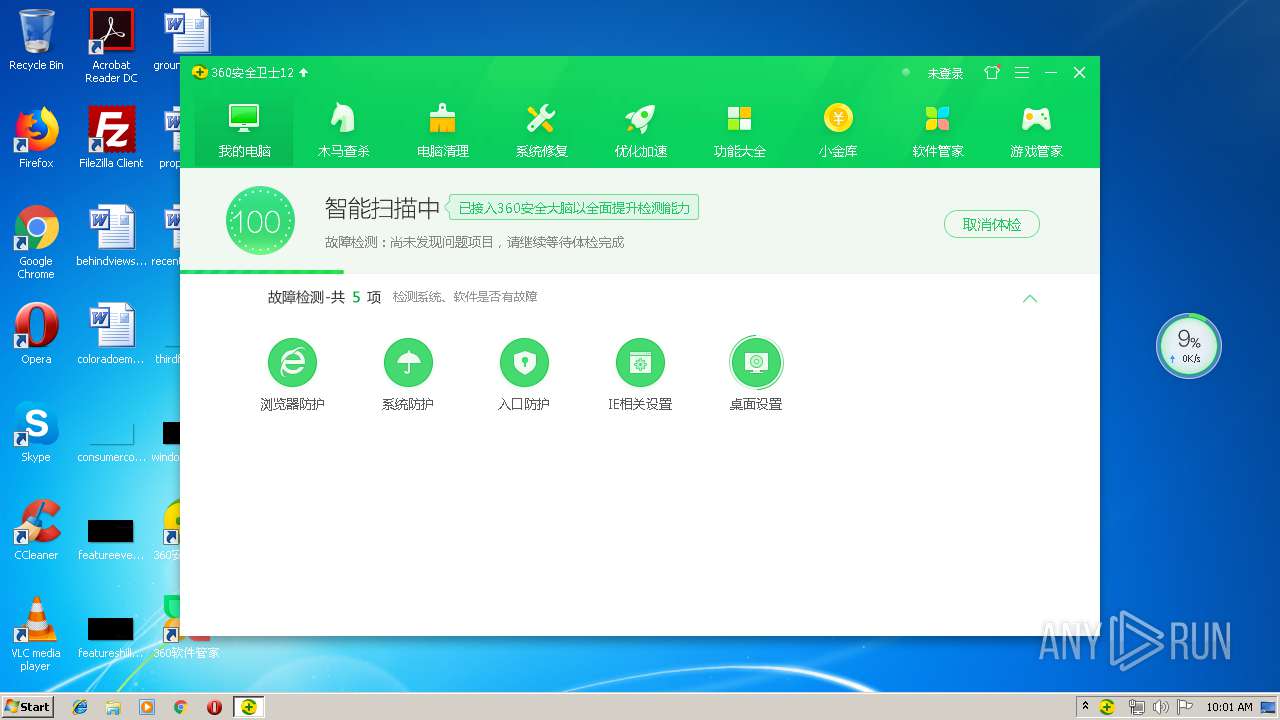Open the skin shirt icon in title bar
1280x720 pixels.
(x=992, y=73)
